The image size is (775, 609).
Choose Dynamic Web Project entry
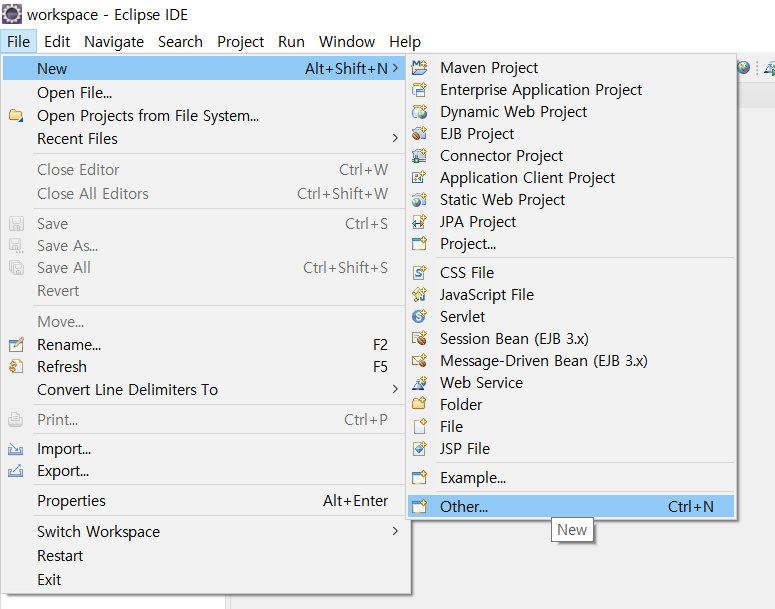571,112
